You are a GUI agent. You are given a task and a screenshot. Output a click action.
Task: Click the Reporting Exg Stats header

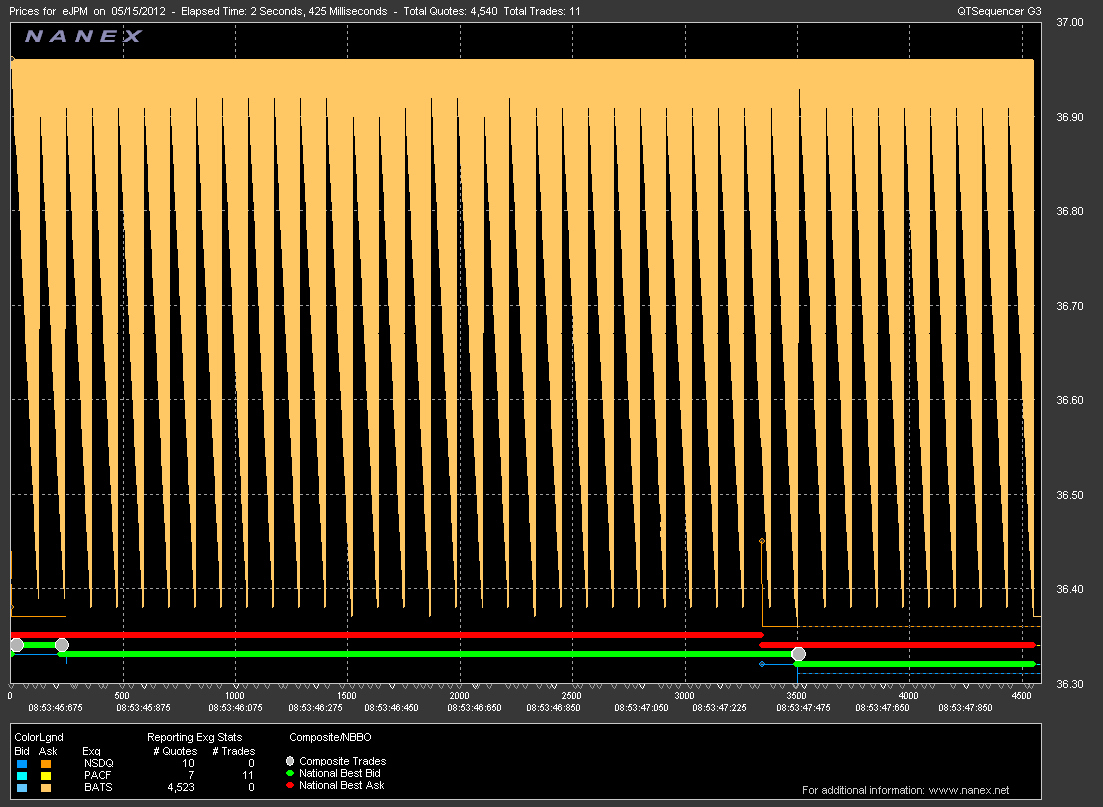click(x=194, y=737)
